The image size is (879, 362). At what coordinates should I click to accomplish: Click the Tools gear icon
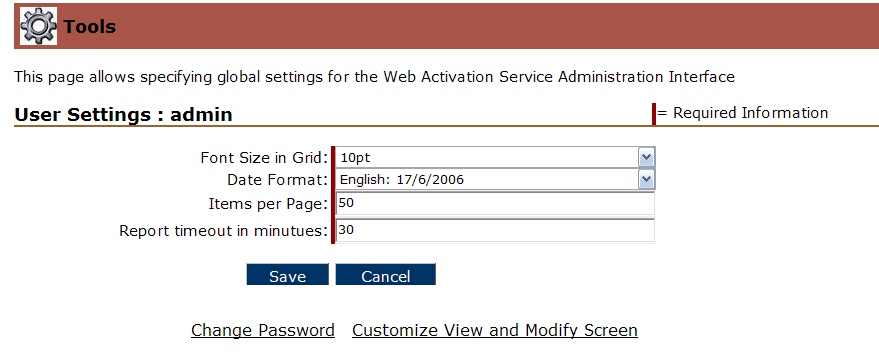[38, 26]
